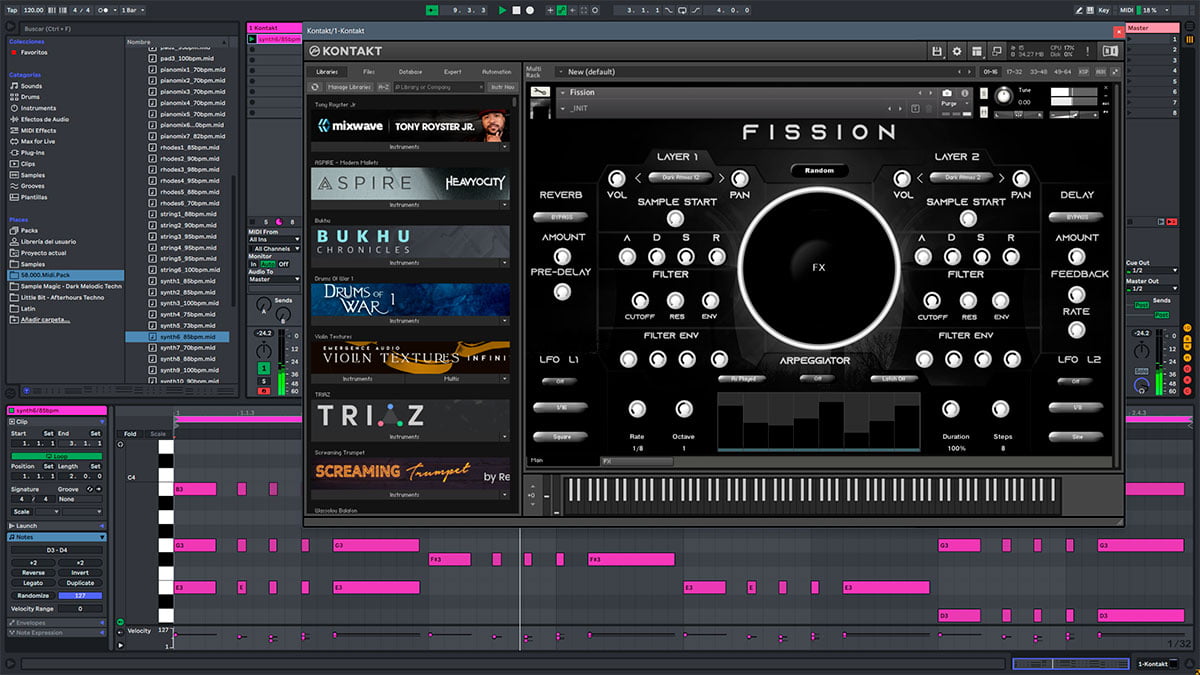Set Monitor to Off
Viewport: 1200px width, 675px height.
click(x=284, y=264)
